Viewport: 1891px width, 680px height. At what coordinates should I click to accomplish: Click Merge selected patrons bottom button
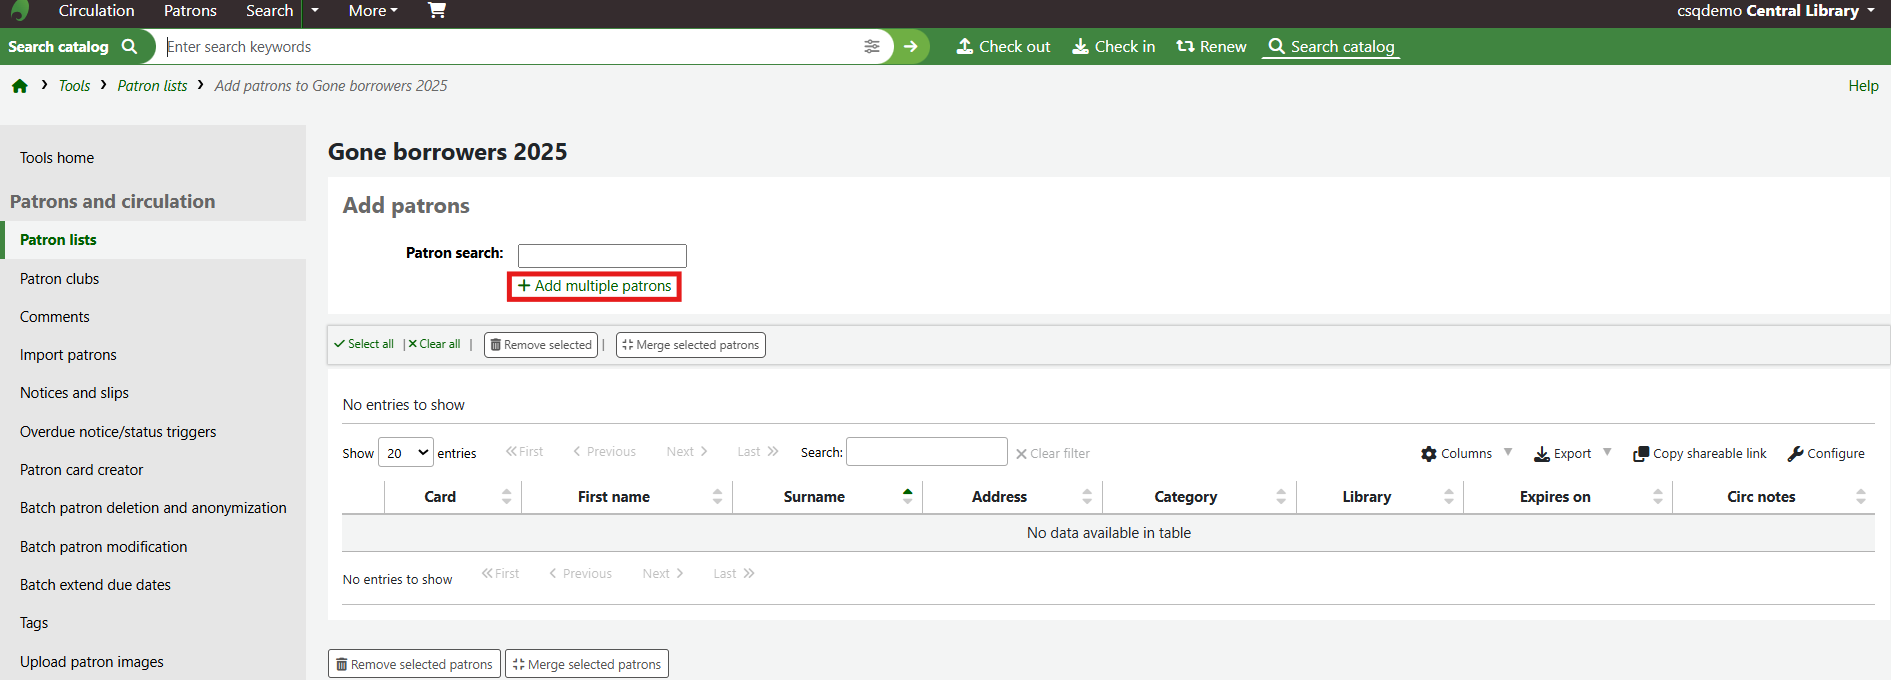(587, 665)
